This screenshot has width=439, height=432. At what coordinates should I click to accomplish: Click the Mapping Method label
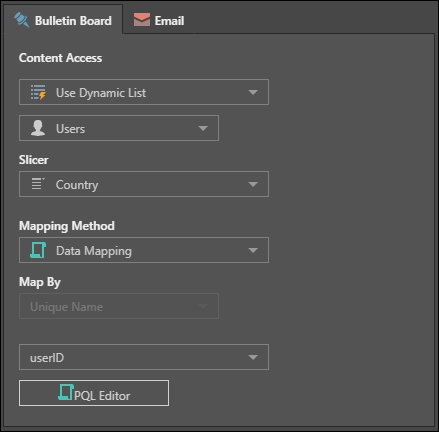click(x=67, y=226)
